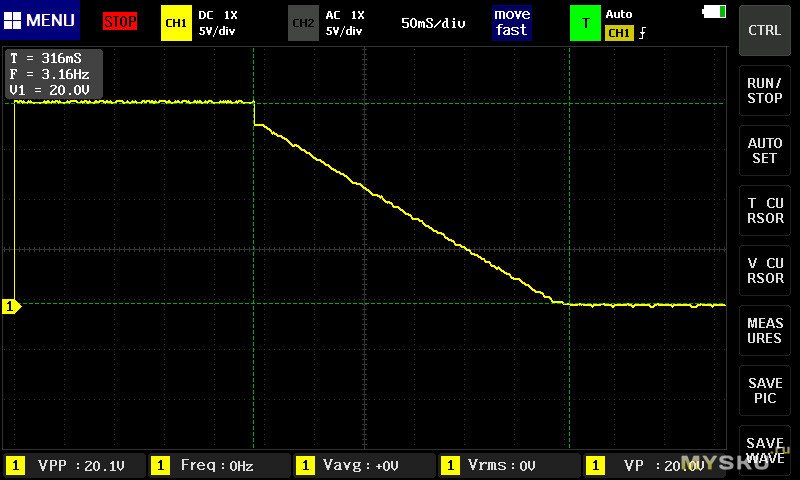Tap the channel 1 badge beside VP
The height and width of the screenshot is (480, 800).
pos(595,465)
